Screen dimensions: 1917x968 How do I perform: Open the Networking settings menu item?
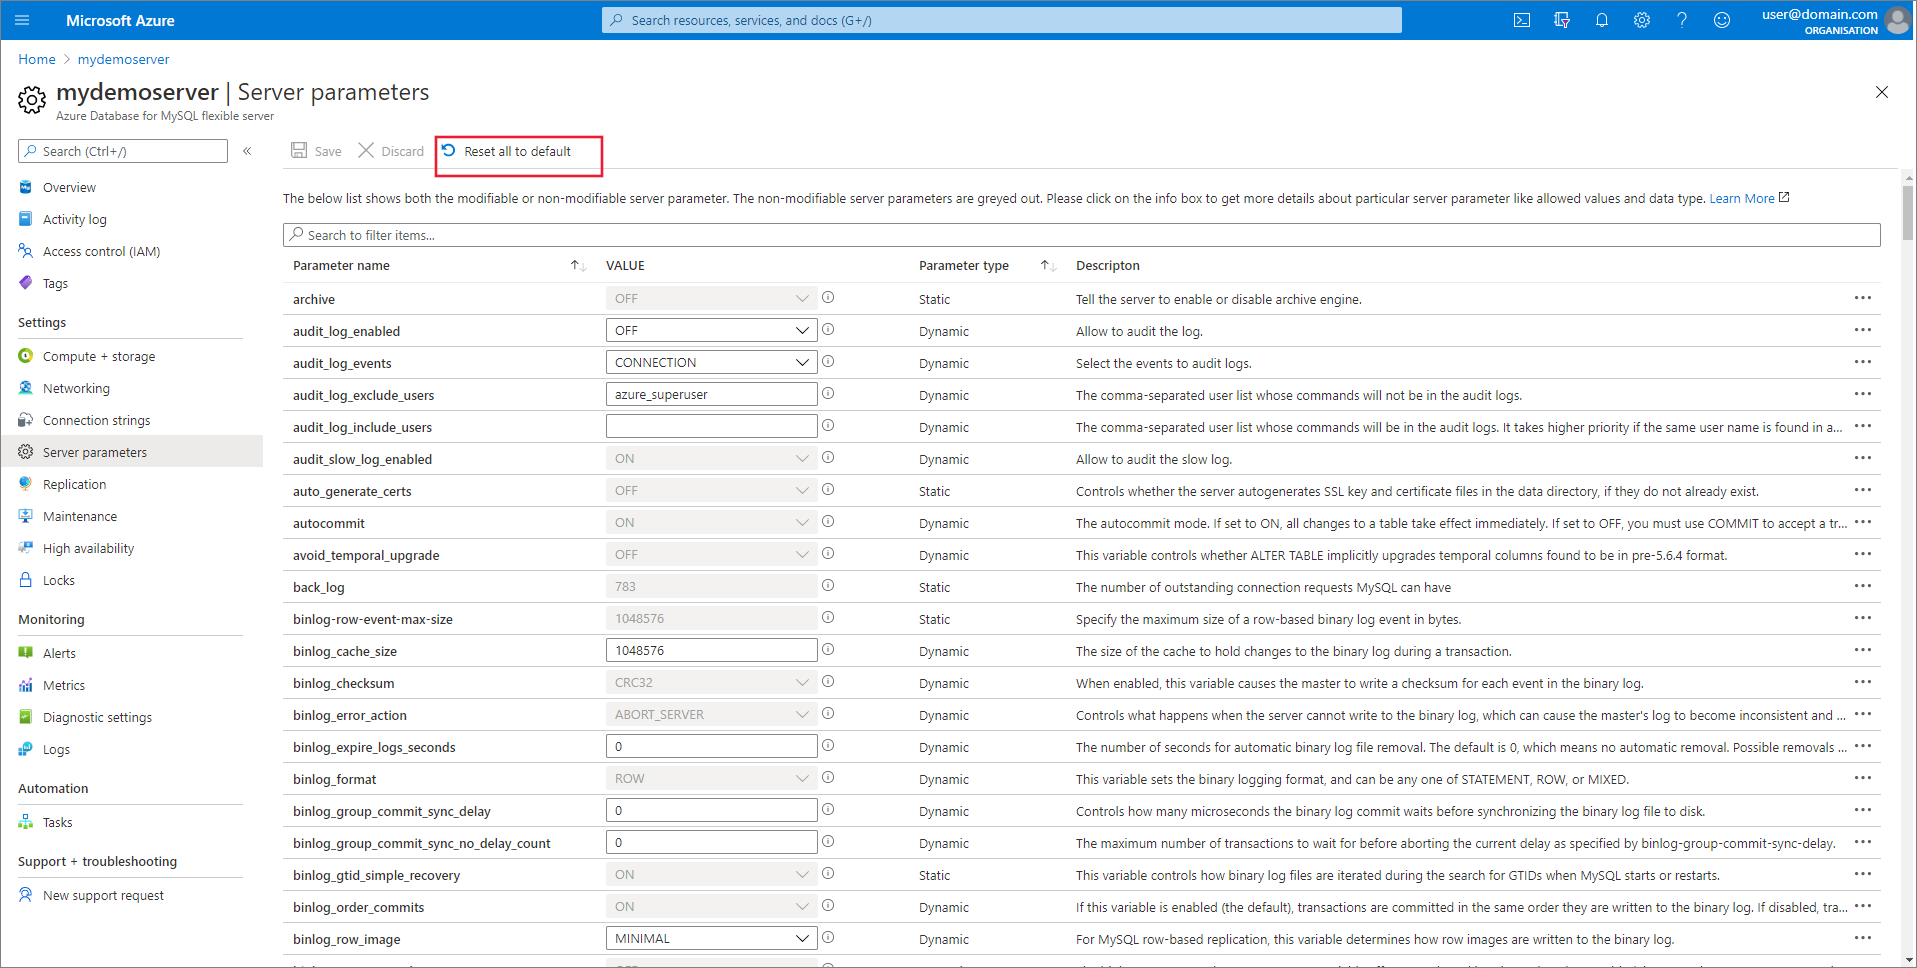76,388
